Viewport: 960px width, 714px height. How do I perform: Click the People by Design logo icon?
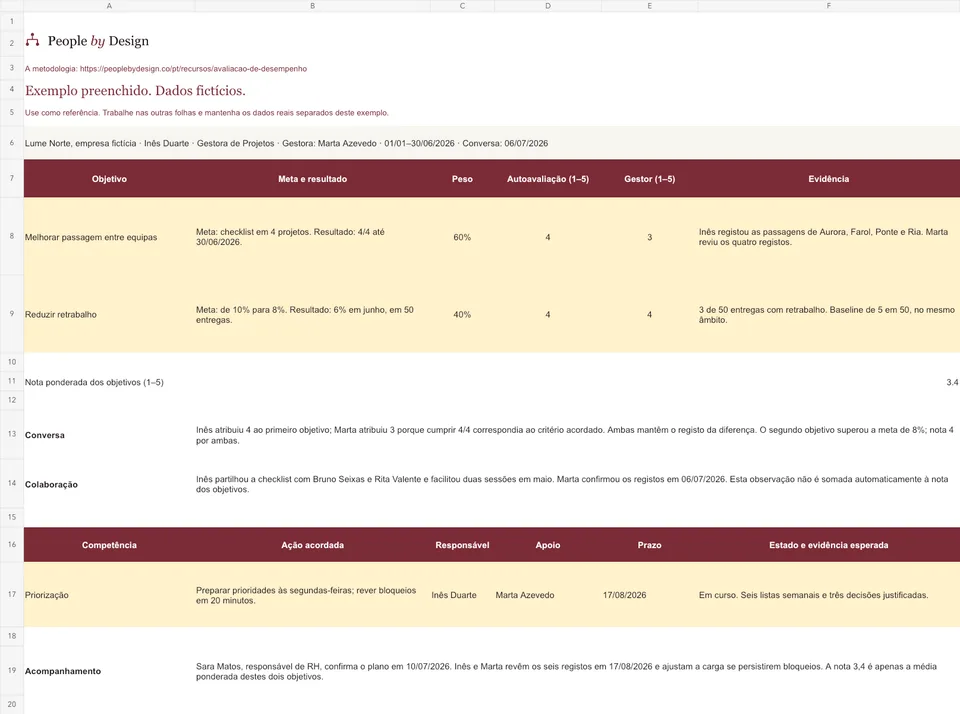[x=32, y=40]
